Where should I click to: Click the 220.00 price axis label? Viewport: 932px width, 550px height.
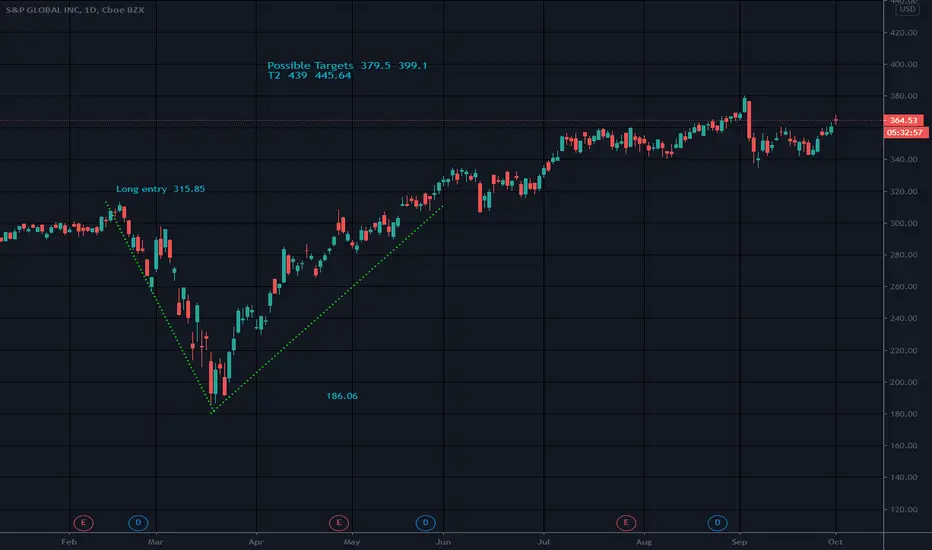(903, 350)
